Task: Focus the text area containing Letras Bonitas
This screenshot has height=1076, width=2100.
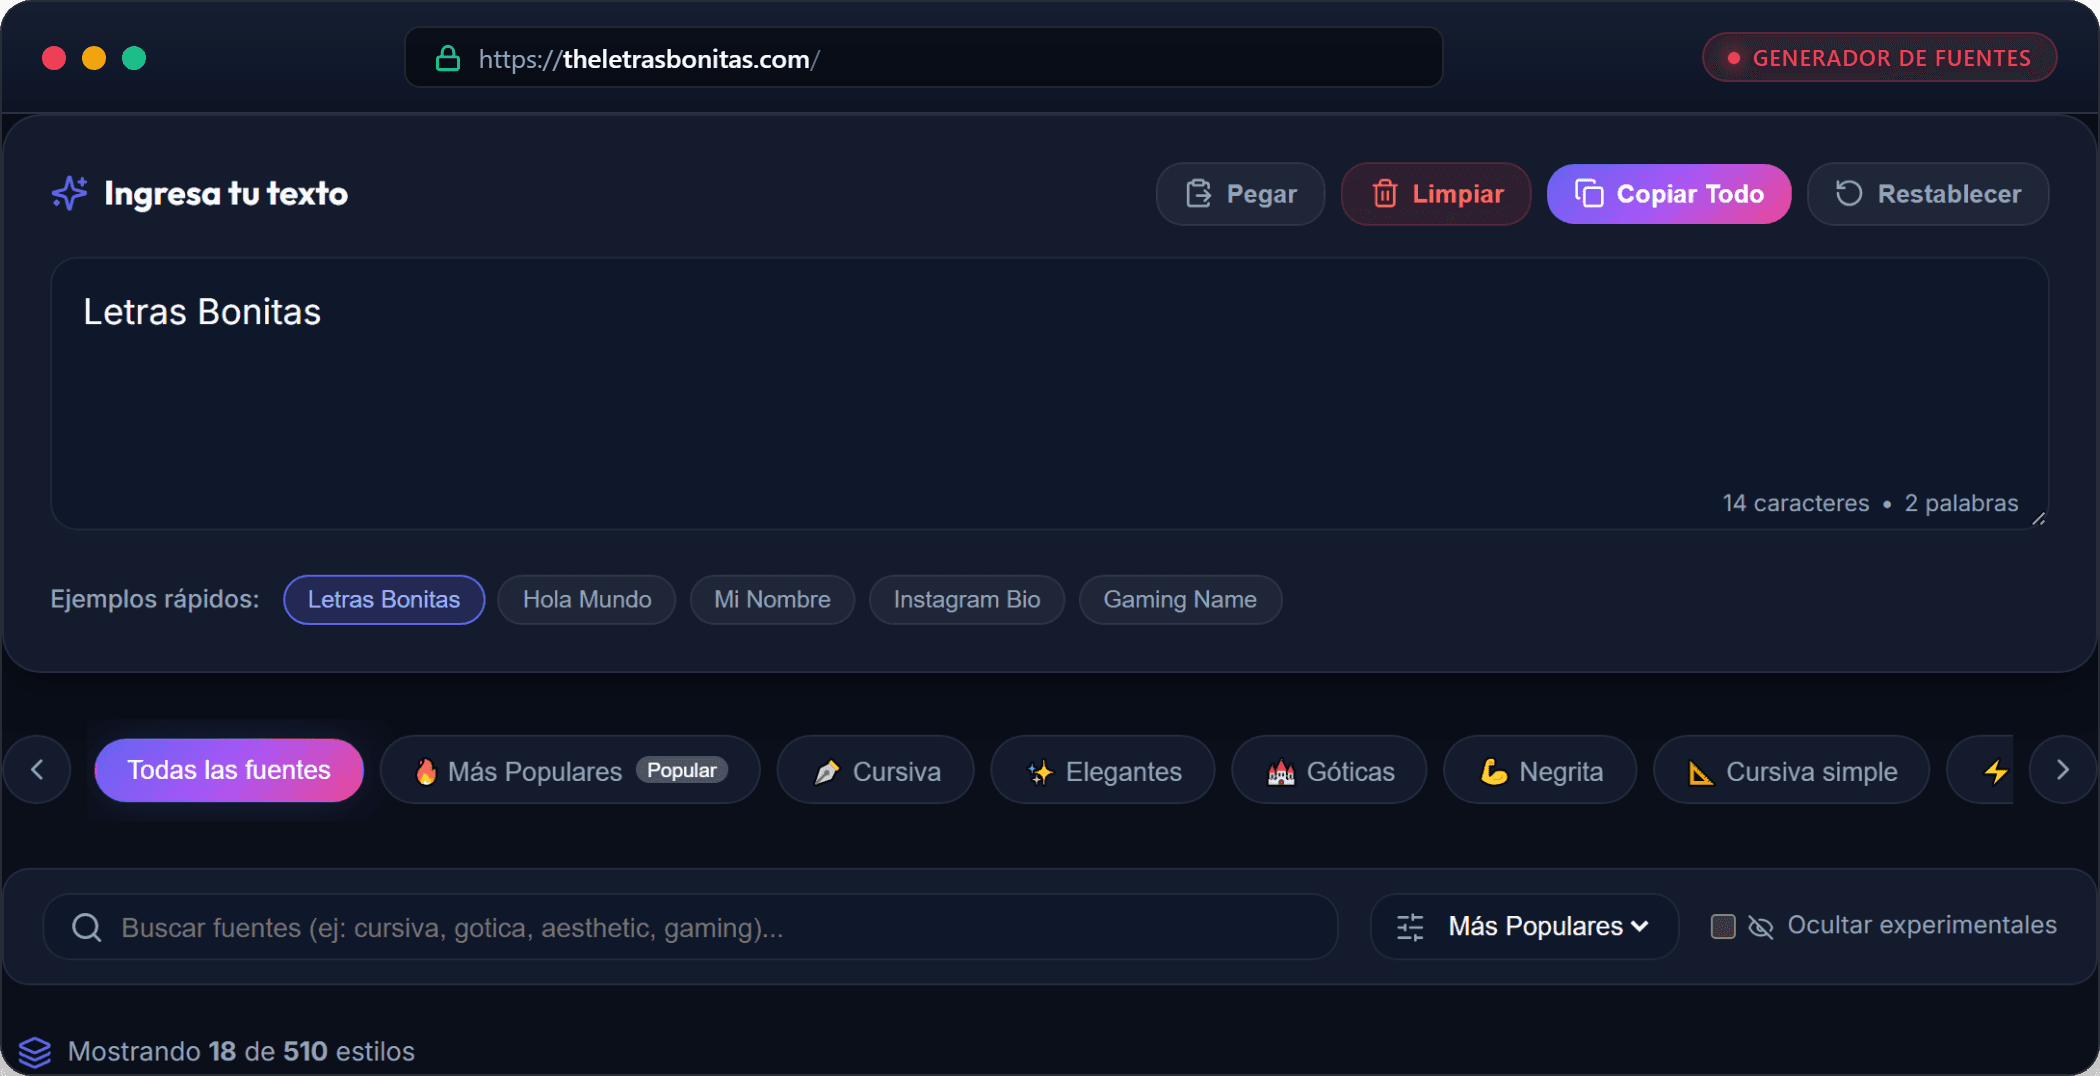Action: coord(1050,394)
